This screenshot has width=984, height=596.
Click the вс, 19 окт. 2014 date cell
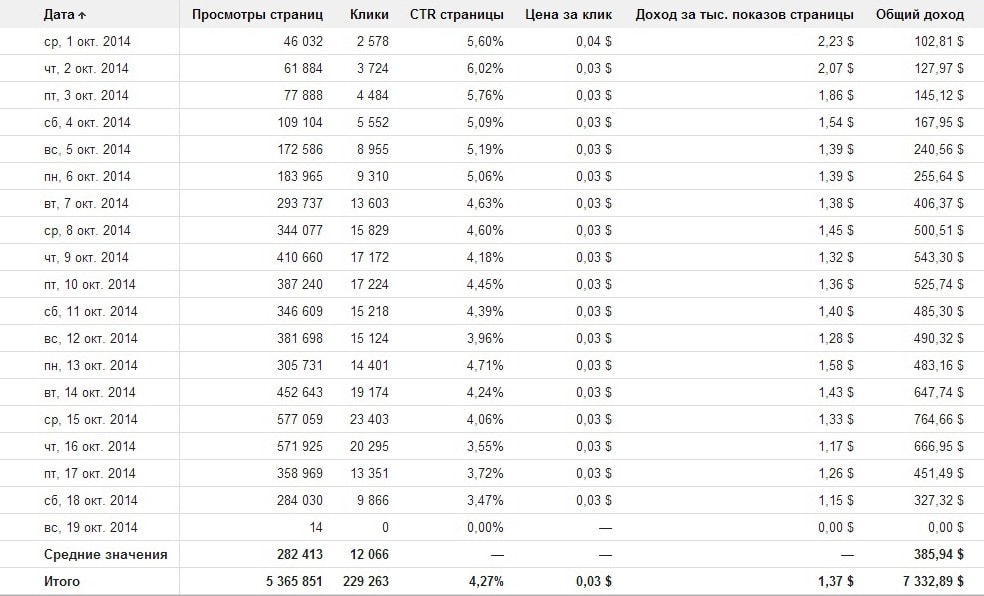coord(90,527)
